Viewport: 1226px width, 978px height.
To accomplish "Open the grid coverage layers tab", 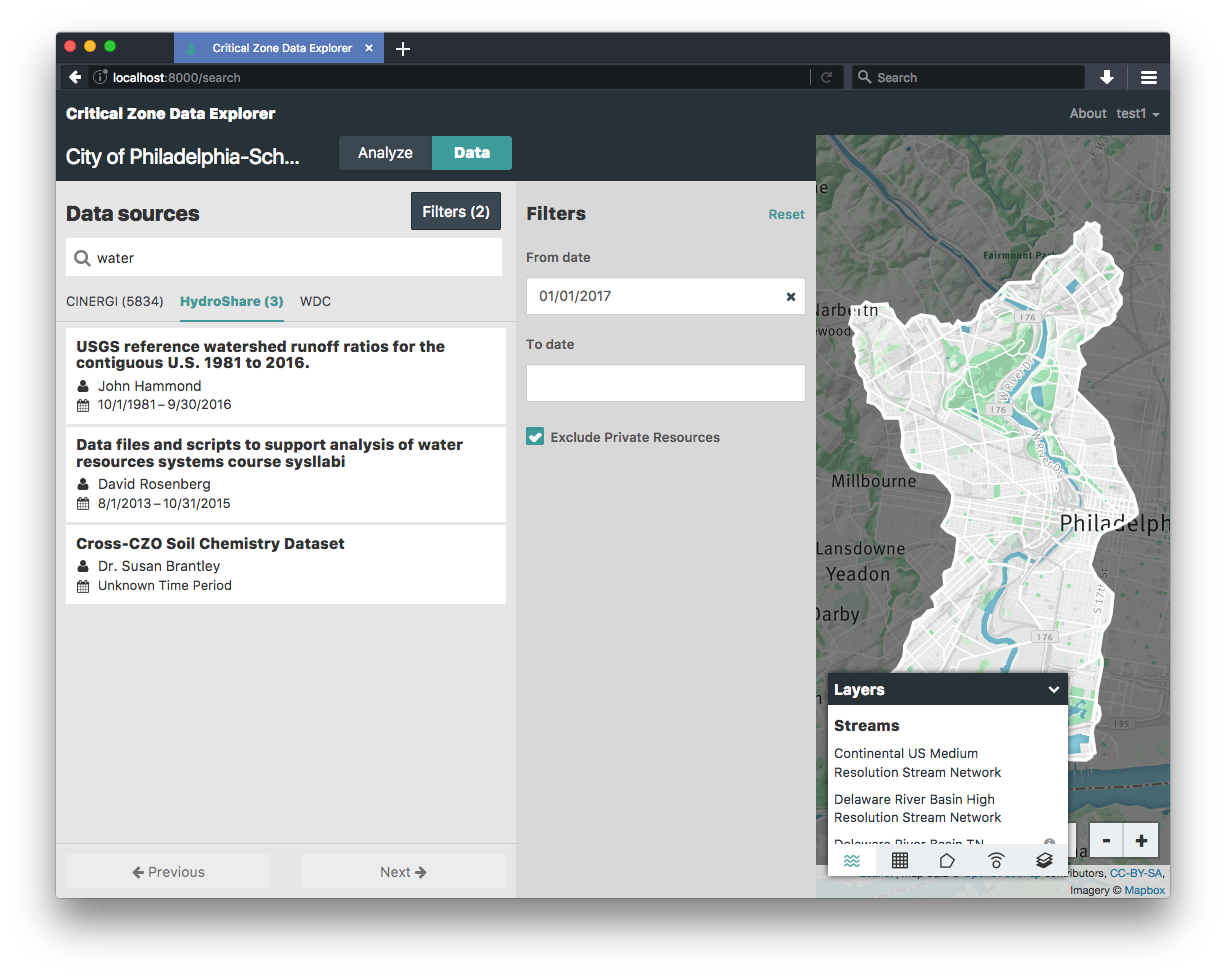I will [900, 860].
